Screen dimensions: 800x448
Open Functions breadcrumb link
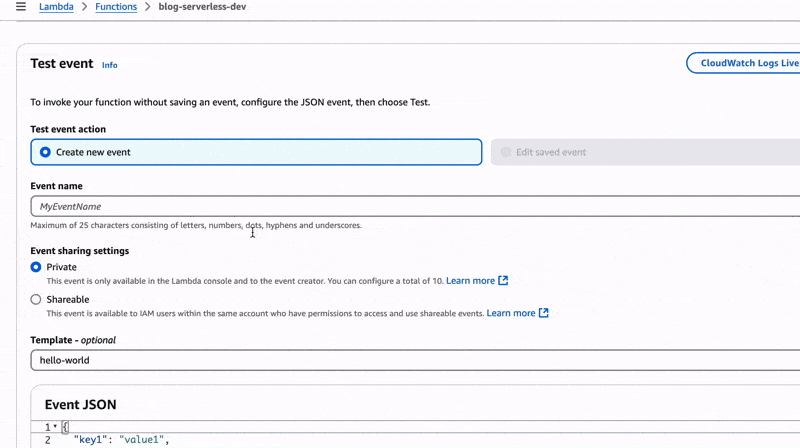coord(116,7)
